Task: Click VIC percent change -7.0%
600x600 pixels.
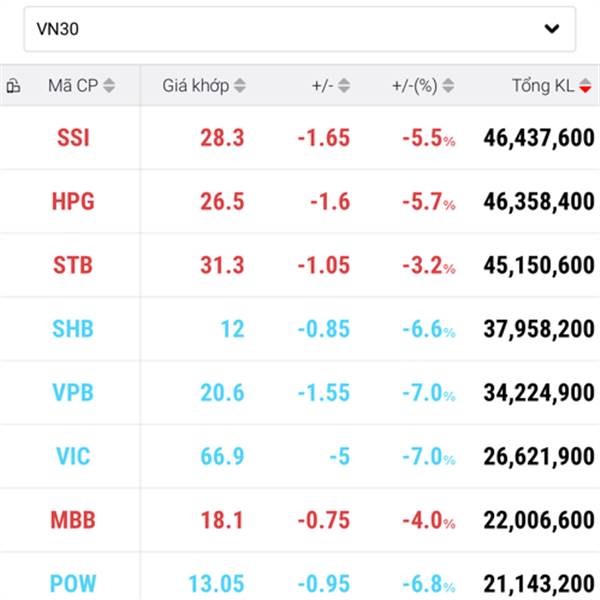Action: 429,457
